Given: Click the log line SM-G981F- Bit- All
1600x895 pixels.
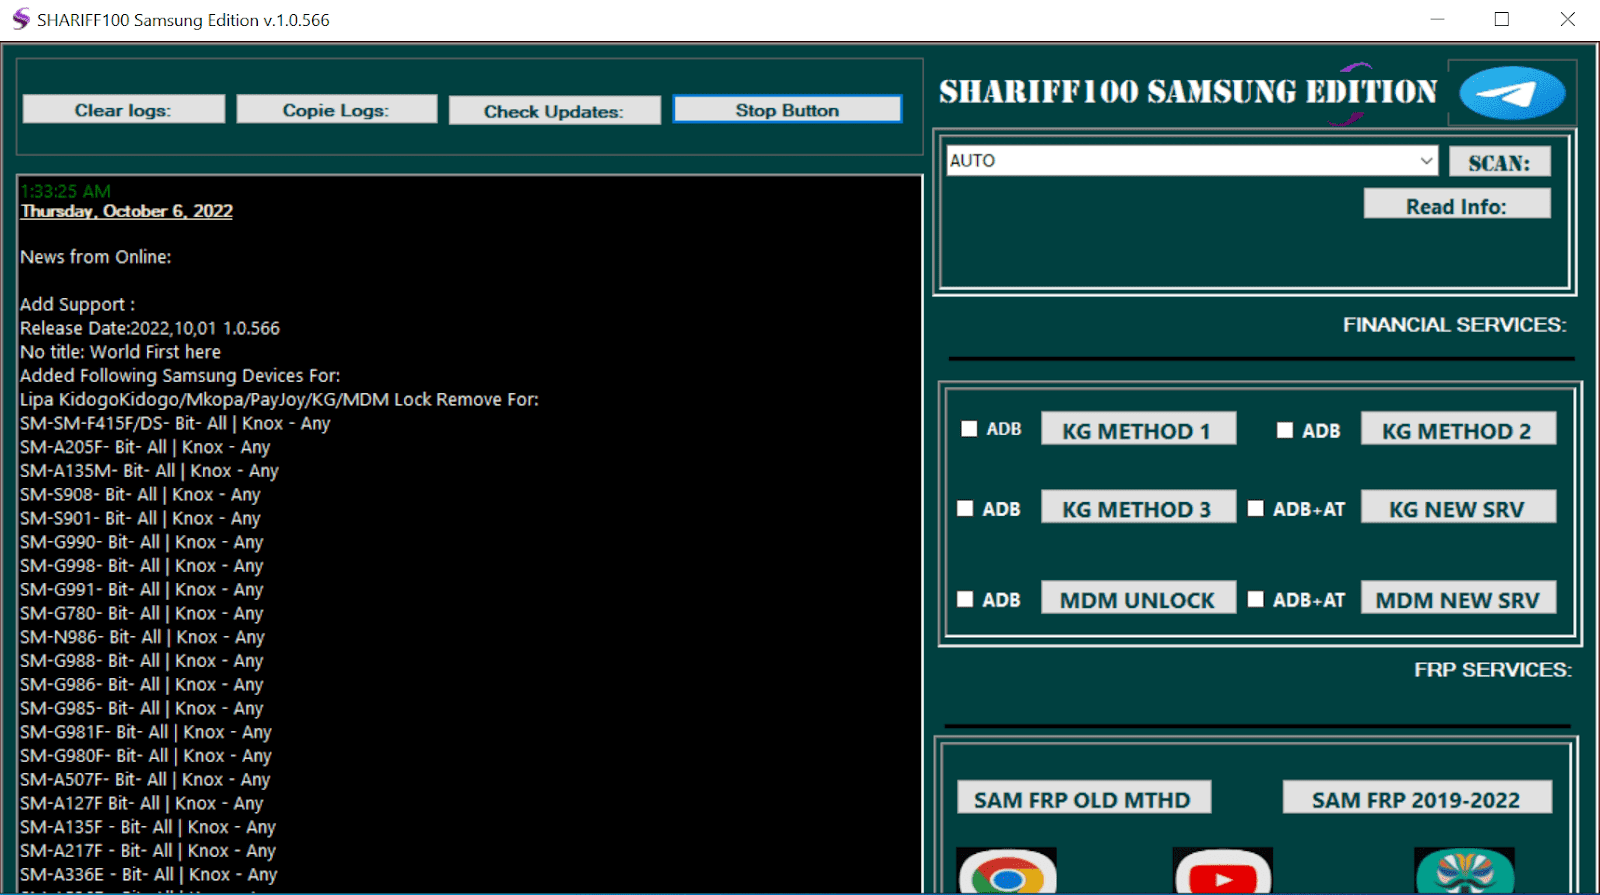Looking at the screenshot, I should [146, 732].
